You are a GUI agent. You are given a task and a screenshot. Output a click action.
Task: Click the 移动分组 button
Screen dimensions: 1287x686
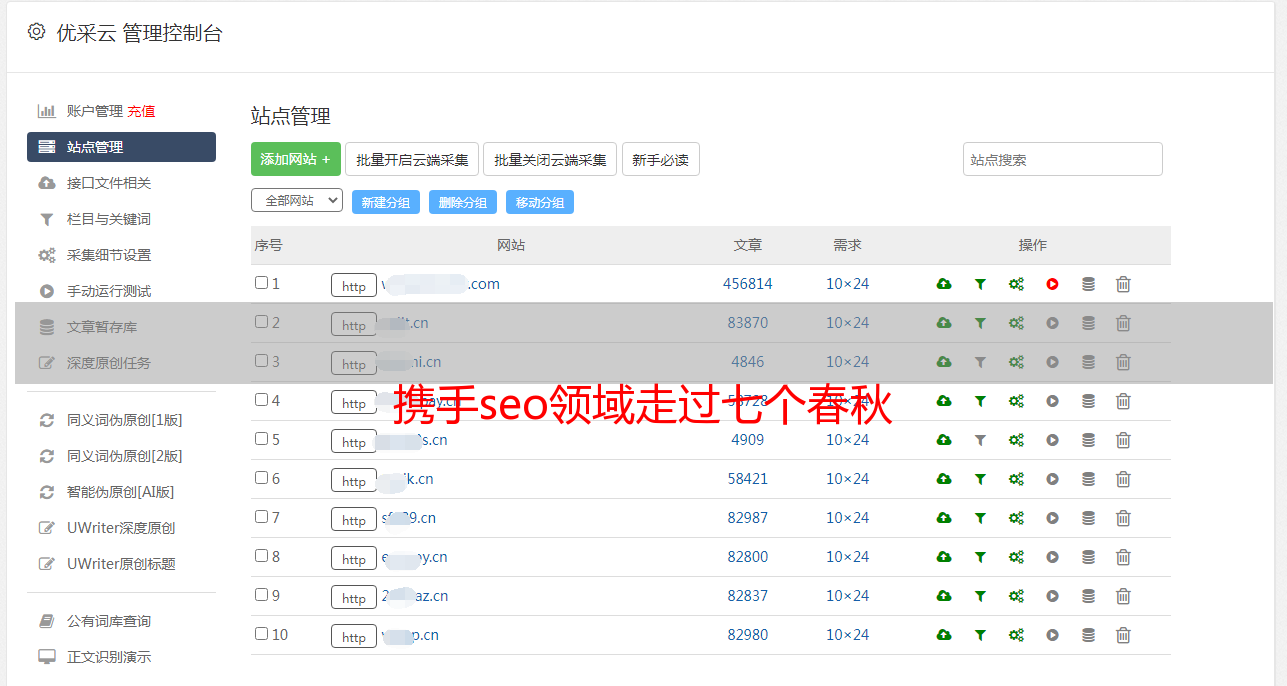(540, 202)
